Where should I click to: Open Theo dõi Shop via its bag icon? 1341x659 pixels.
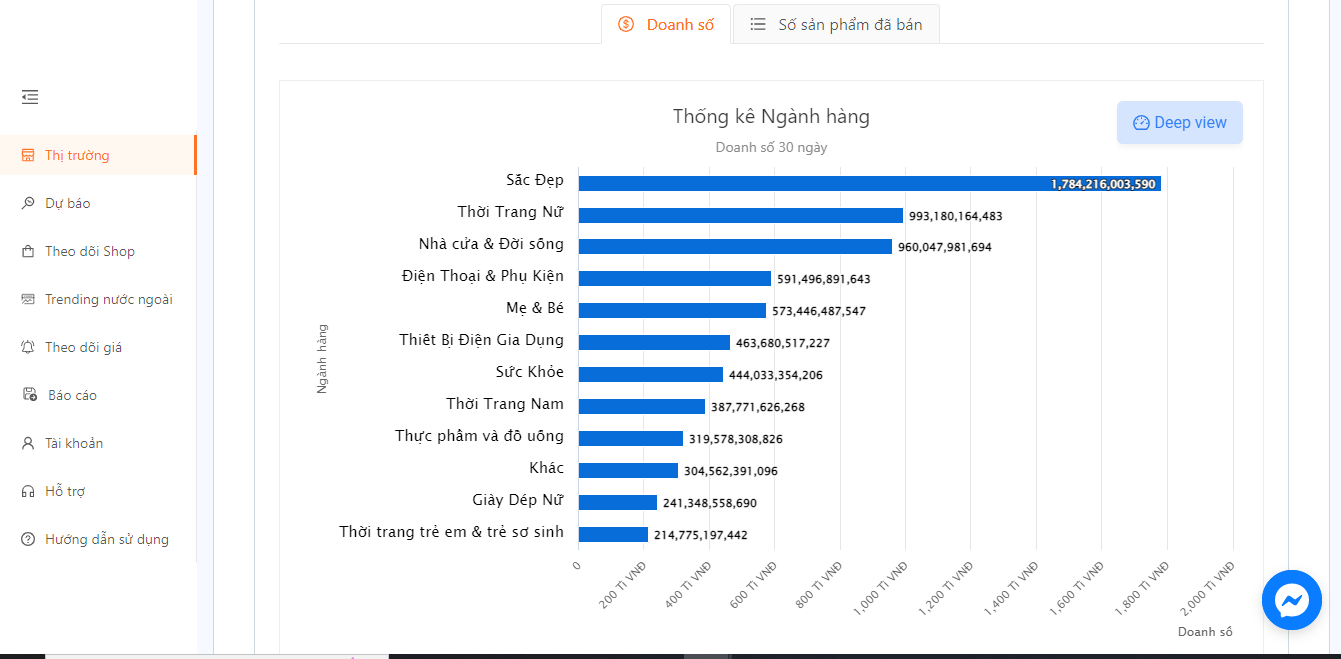click(x=27, y=251)
